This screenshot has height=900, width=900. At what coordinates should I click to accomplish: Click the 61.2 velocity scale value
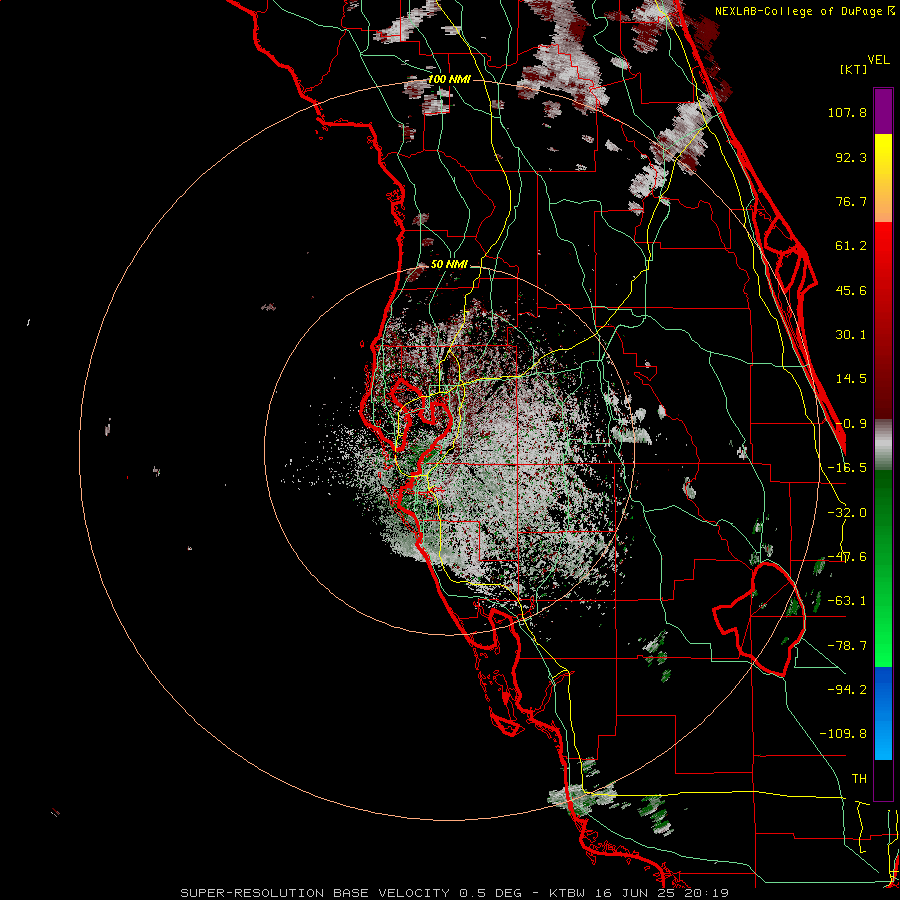(x=851, y=246)
